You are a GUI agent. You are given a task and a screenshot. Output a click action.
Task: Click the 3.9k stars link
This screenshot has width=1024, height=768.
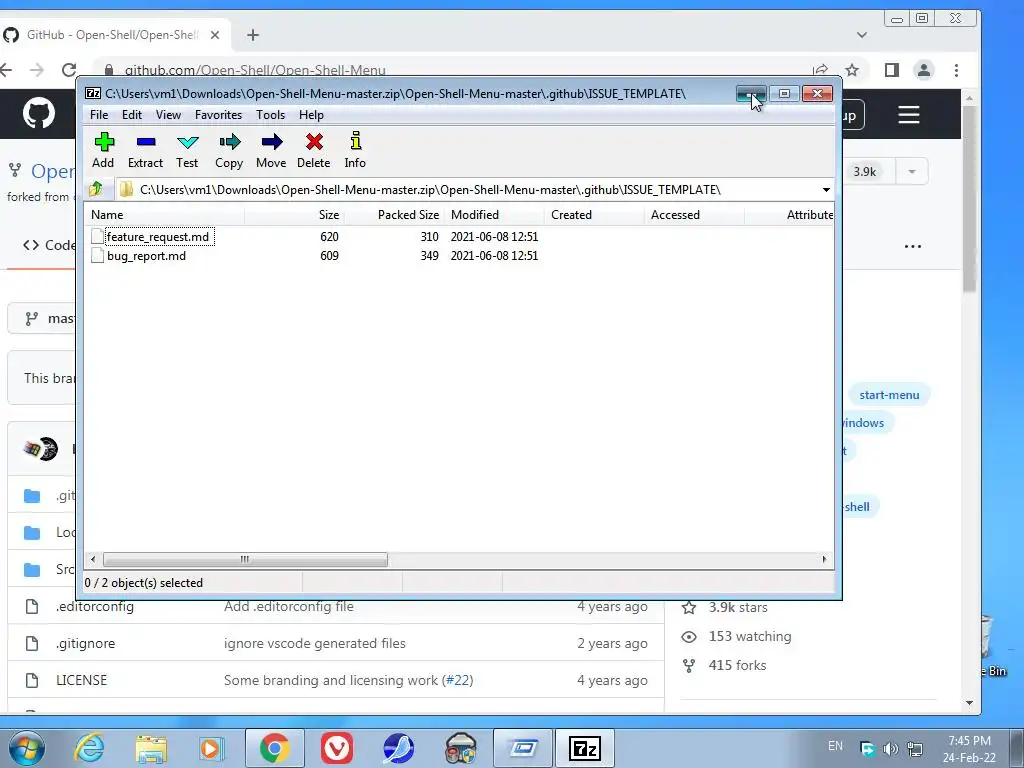point(738,607)
